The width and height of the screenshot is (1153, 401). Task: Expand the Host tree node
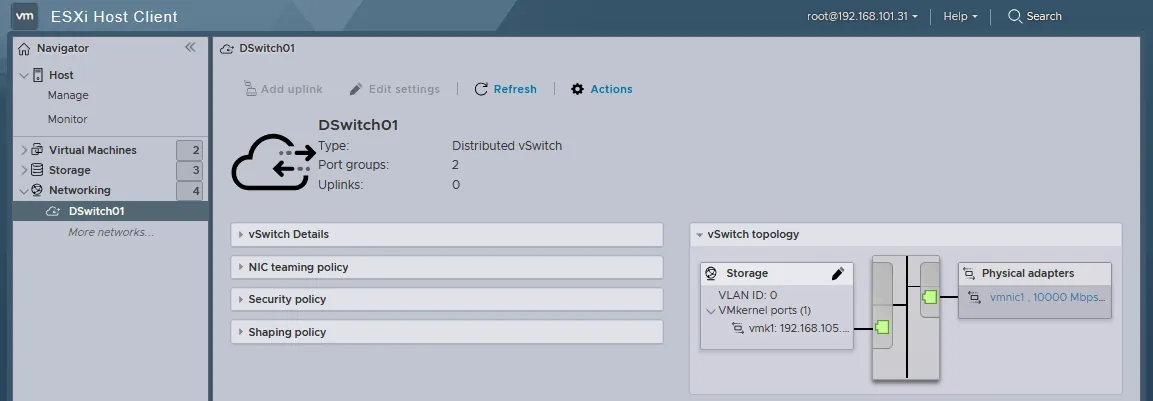pos(24,75)
